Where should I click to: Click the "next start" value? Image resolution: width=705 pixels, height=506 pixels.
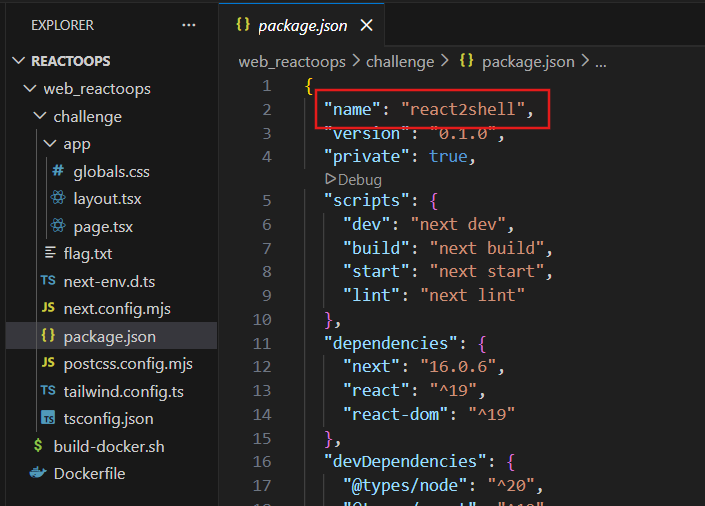point(486,271)
